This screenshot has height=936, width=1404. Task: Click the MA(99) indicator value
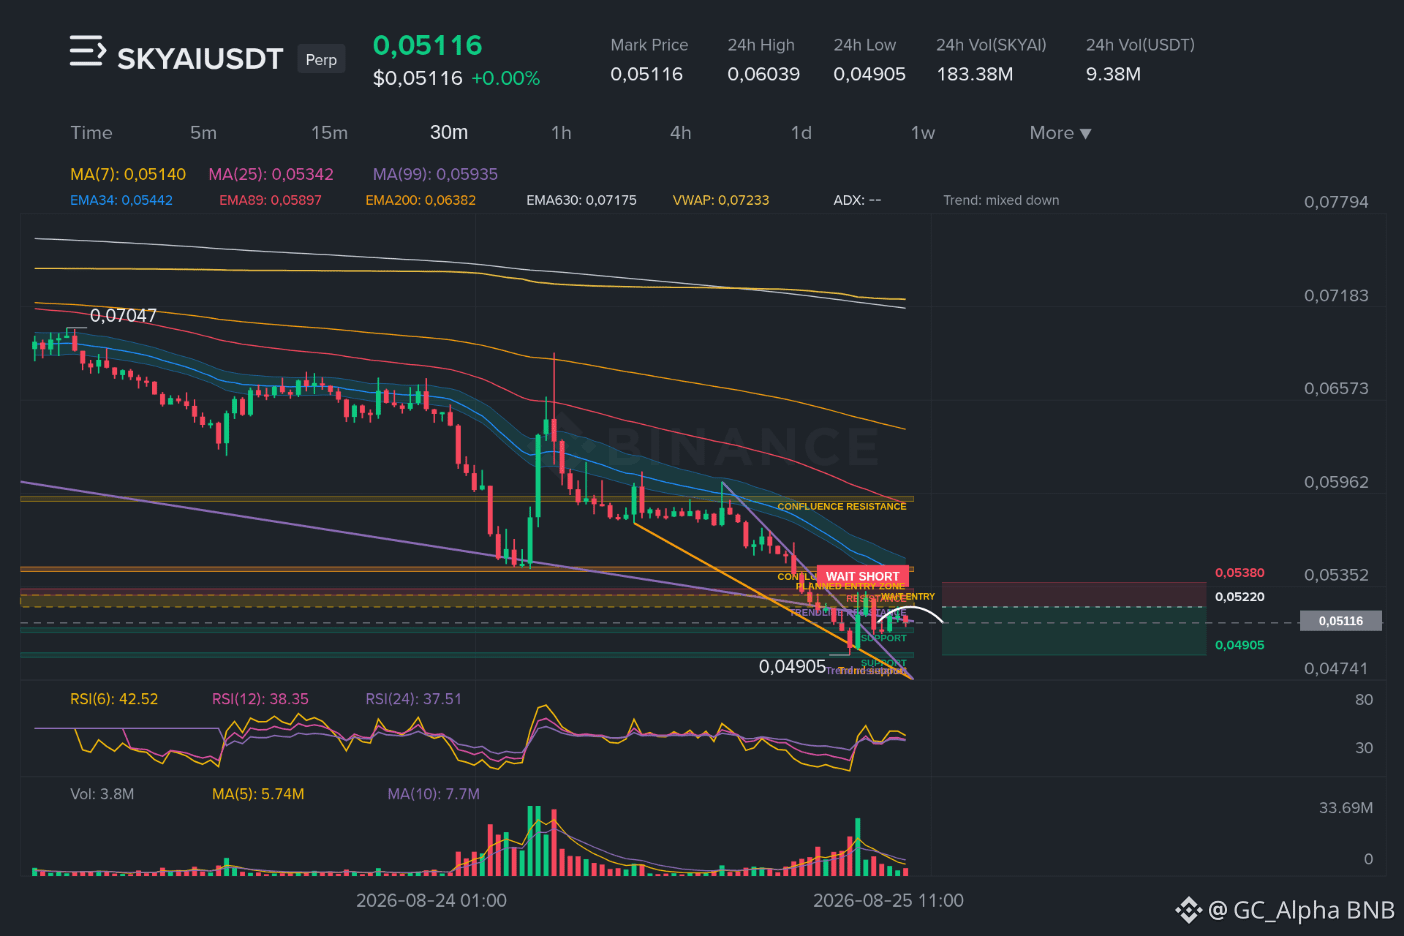435,174
